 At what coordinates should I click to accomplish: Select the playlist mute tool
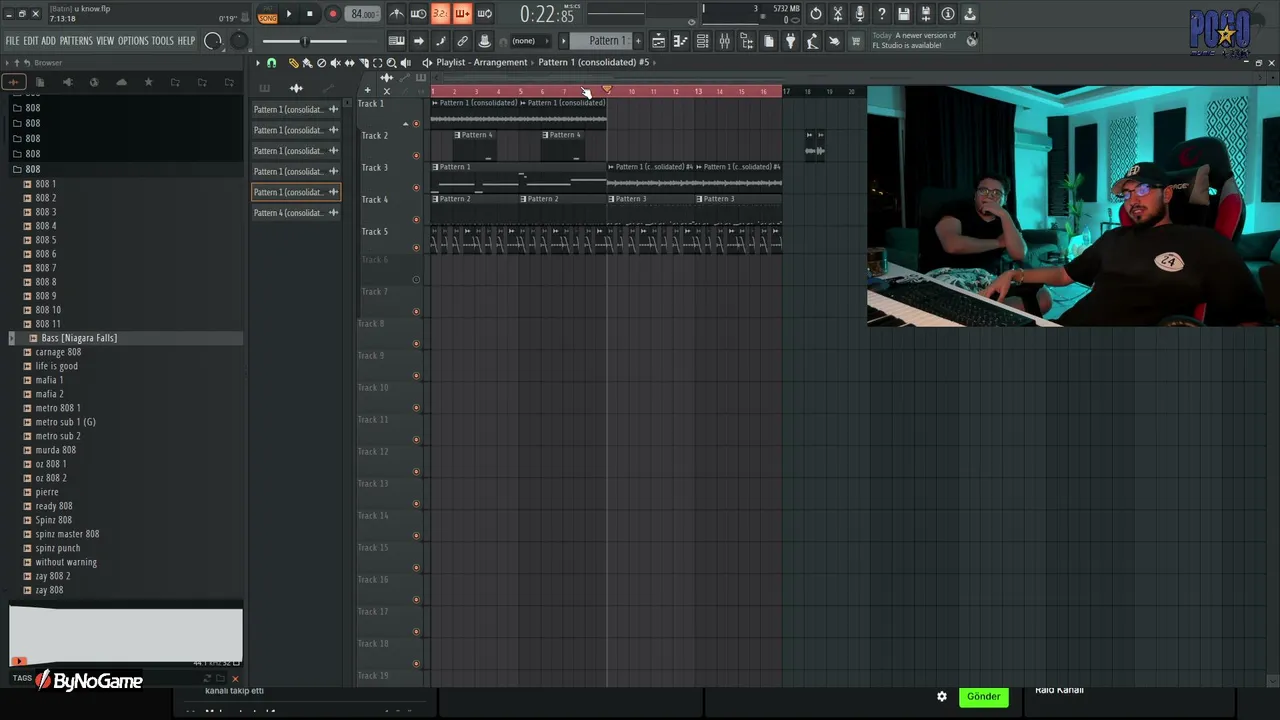335,63
